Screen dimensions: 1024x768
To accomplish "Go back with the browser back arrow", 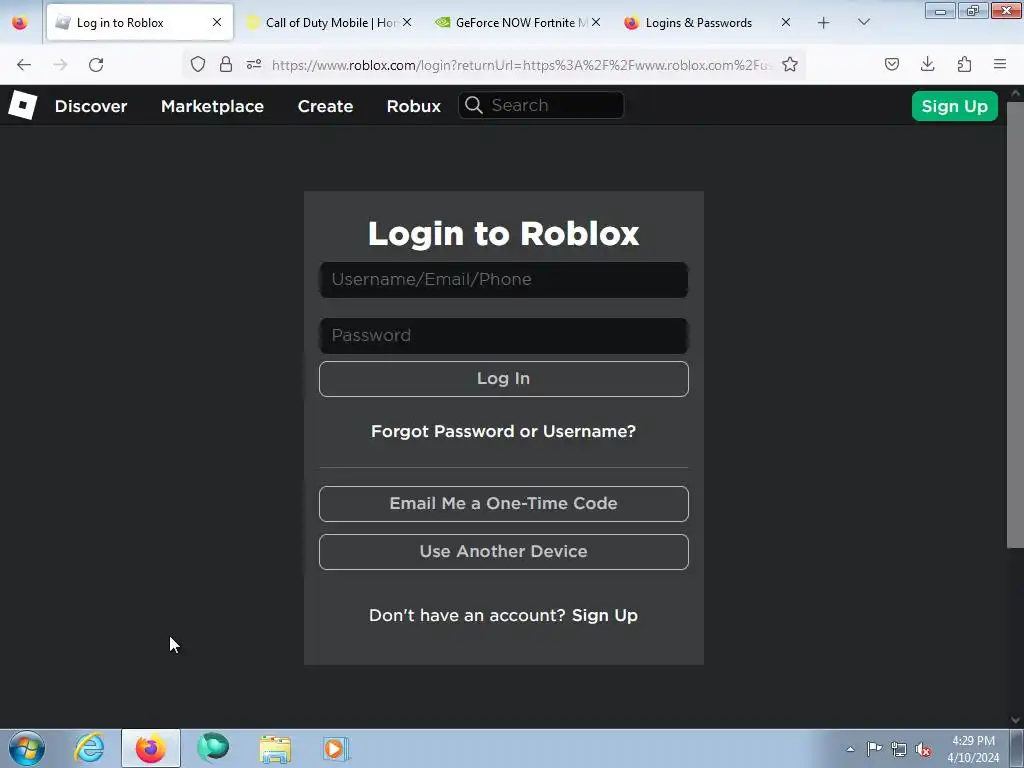I will click(x=24, y=65).
